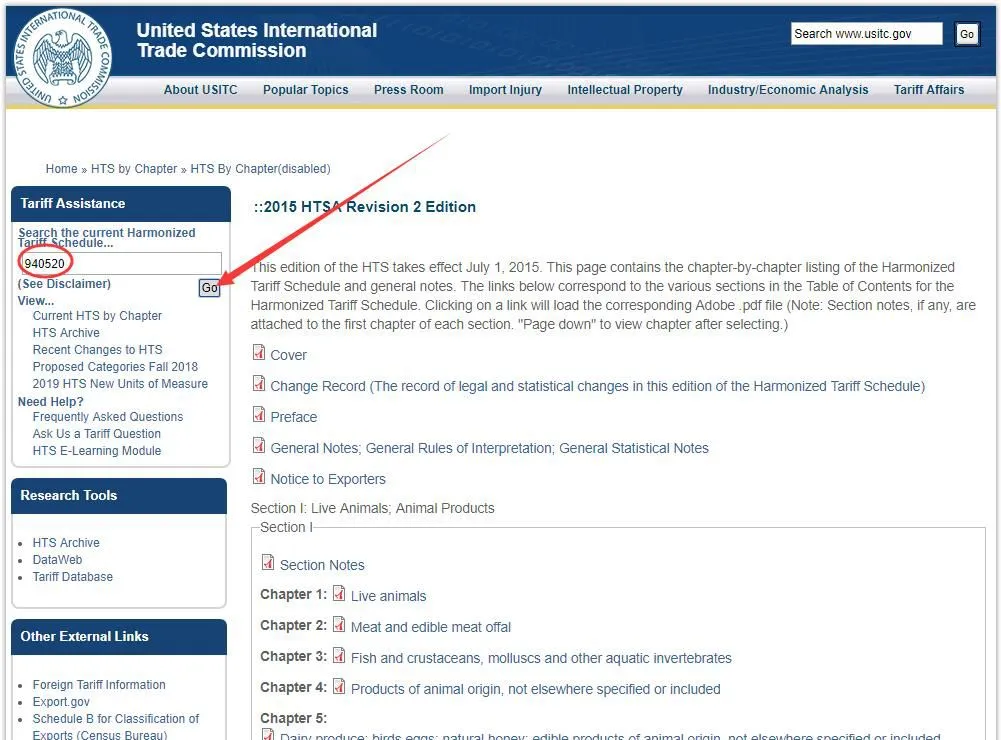1001x740 pixels.
Task: Open the Cover PDF icon
Action: tap(259, 352)
